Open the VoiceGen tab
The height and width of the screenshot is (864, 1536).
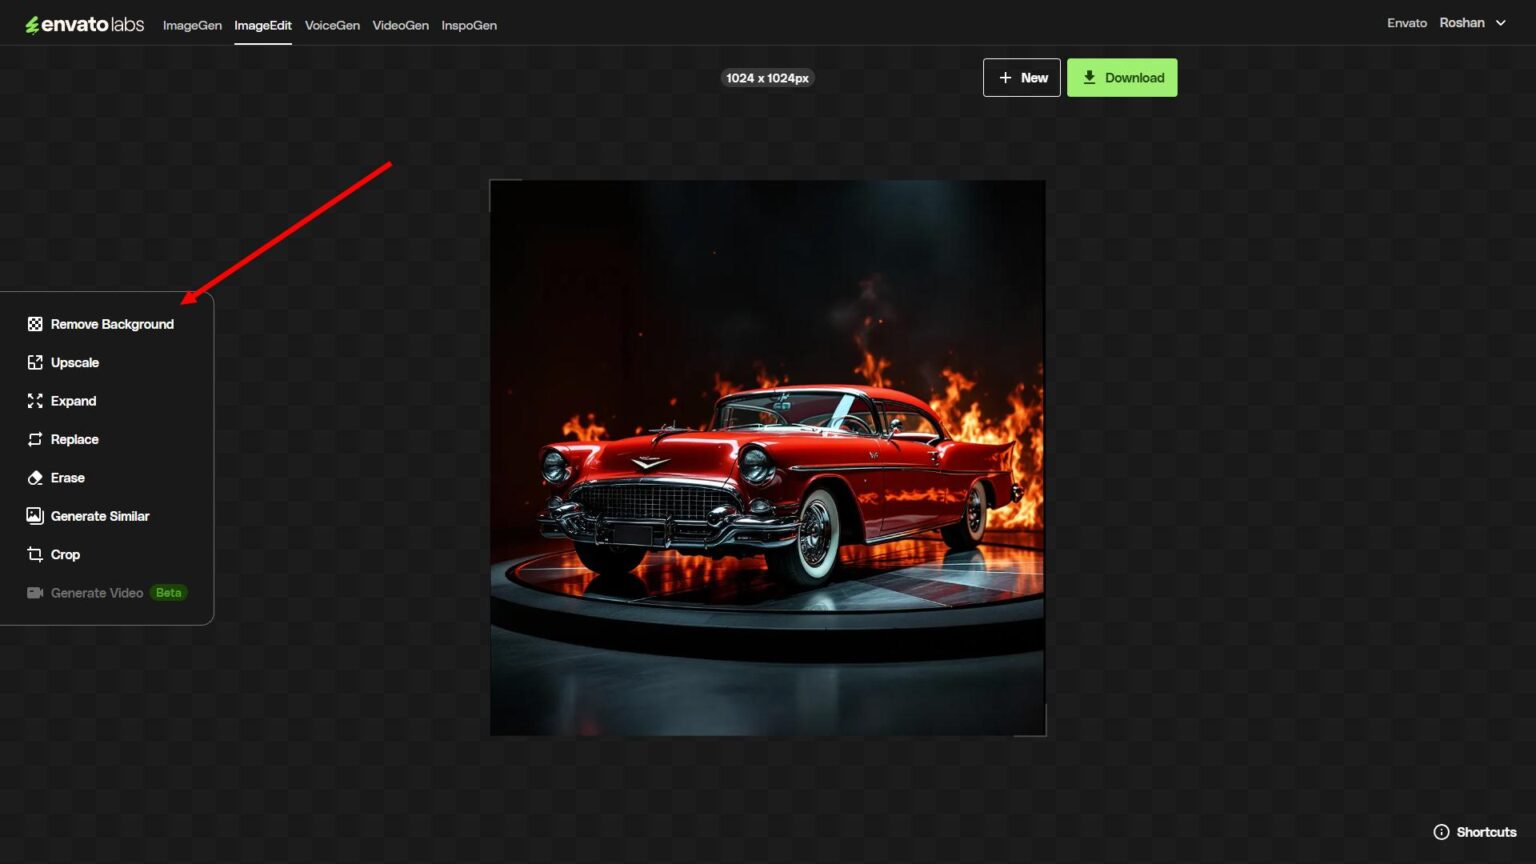(x=332, y=25)
